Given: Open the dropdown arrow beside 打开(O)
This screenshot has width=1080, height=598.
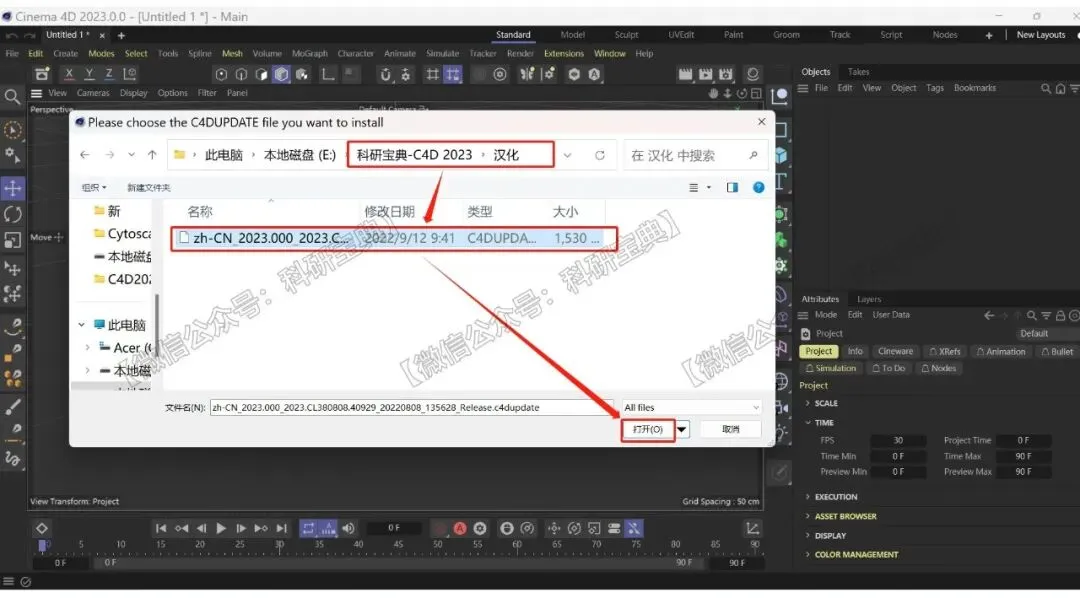Looking at the screenshot, I should [681, 429].
